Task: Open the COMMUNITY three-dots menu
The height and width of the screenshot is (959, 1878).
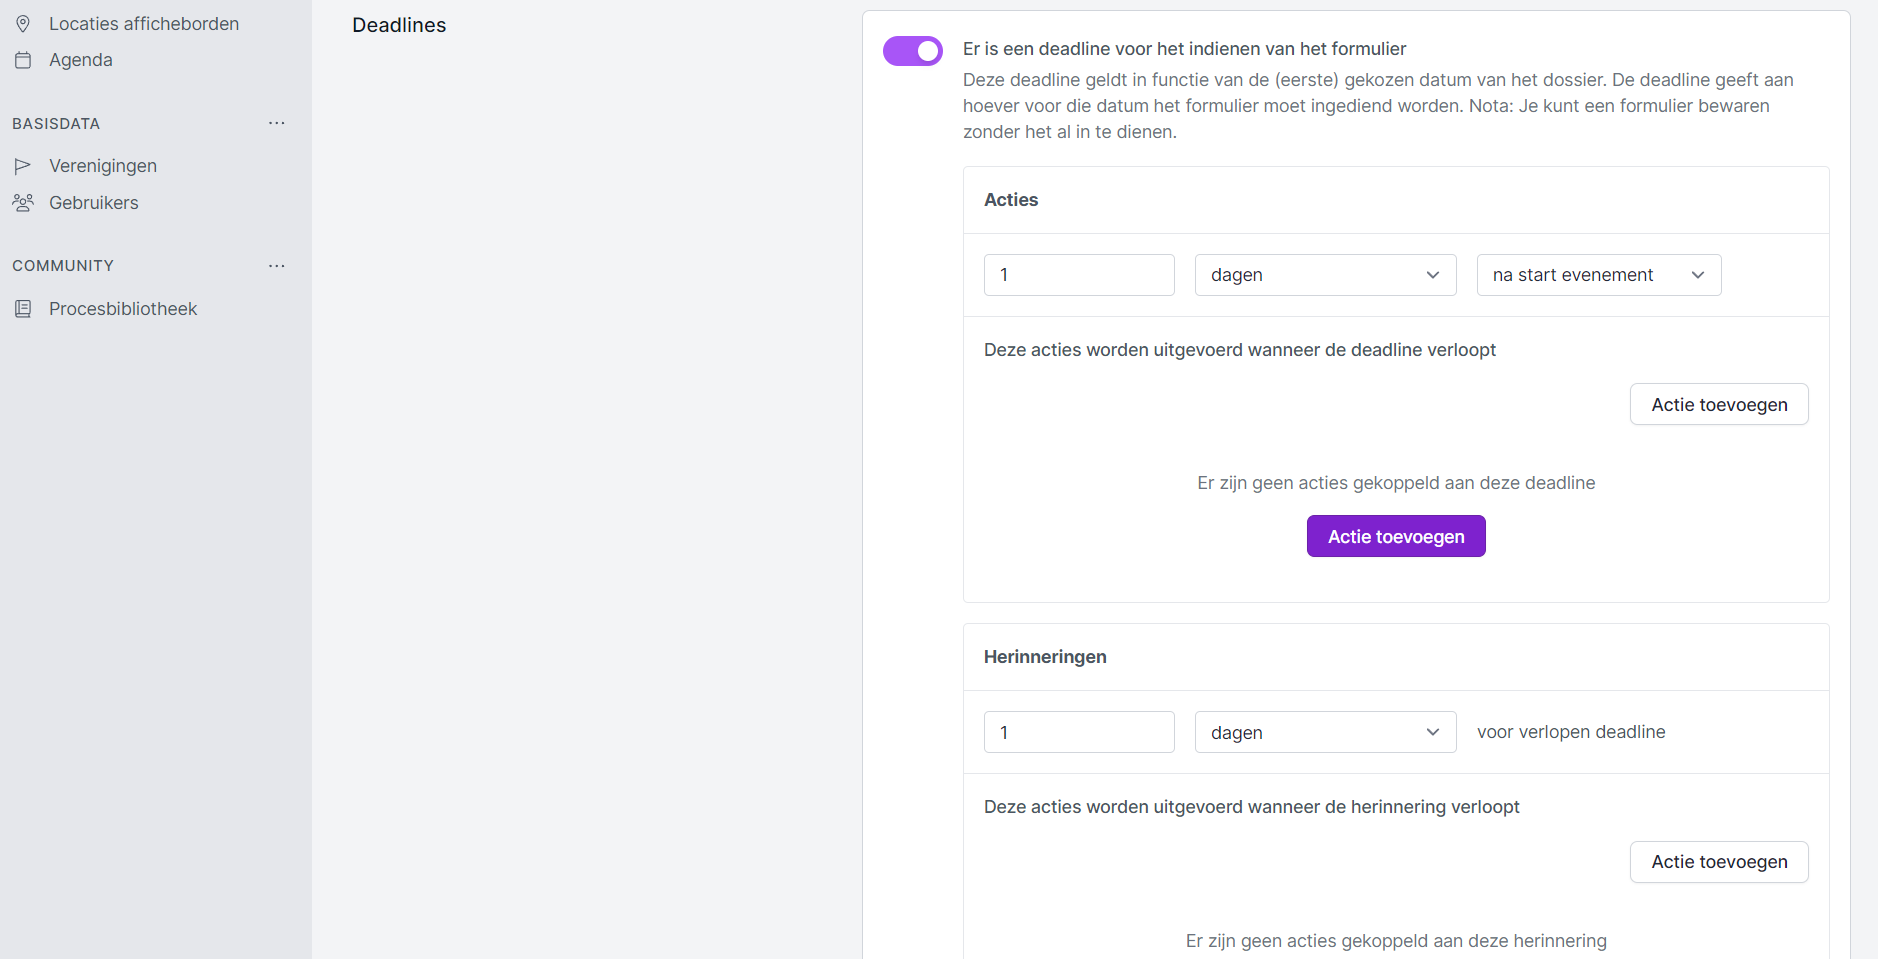Action: (x=277, y=266)
